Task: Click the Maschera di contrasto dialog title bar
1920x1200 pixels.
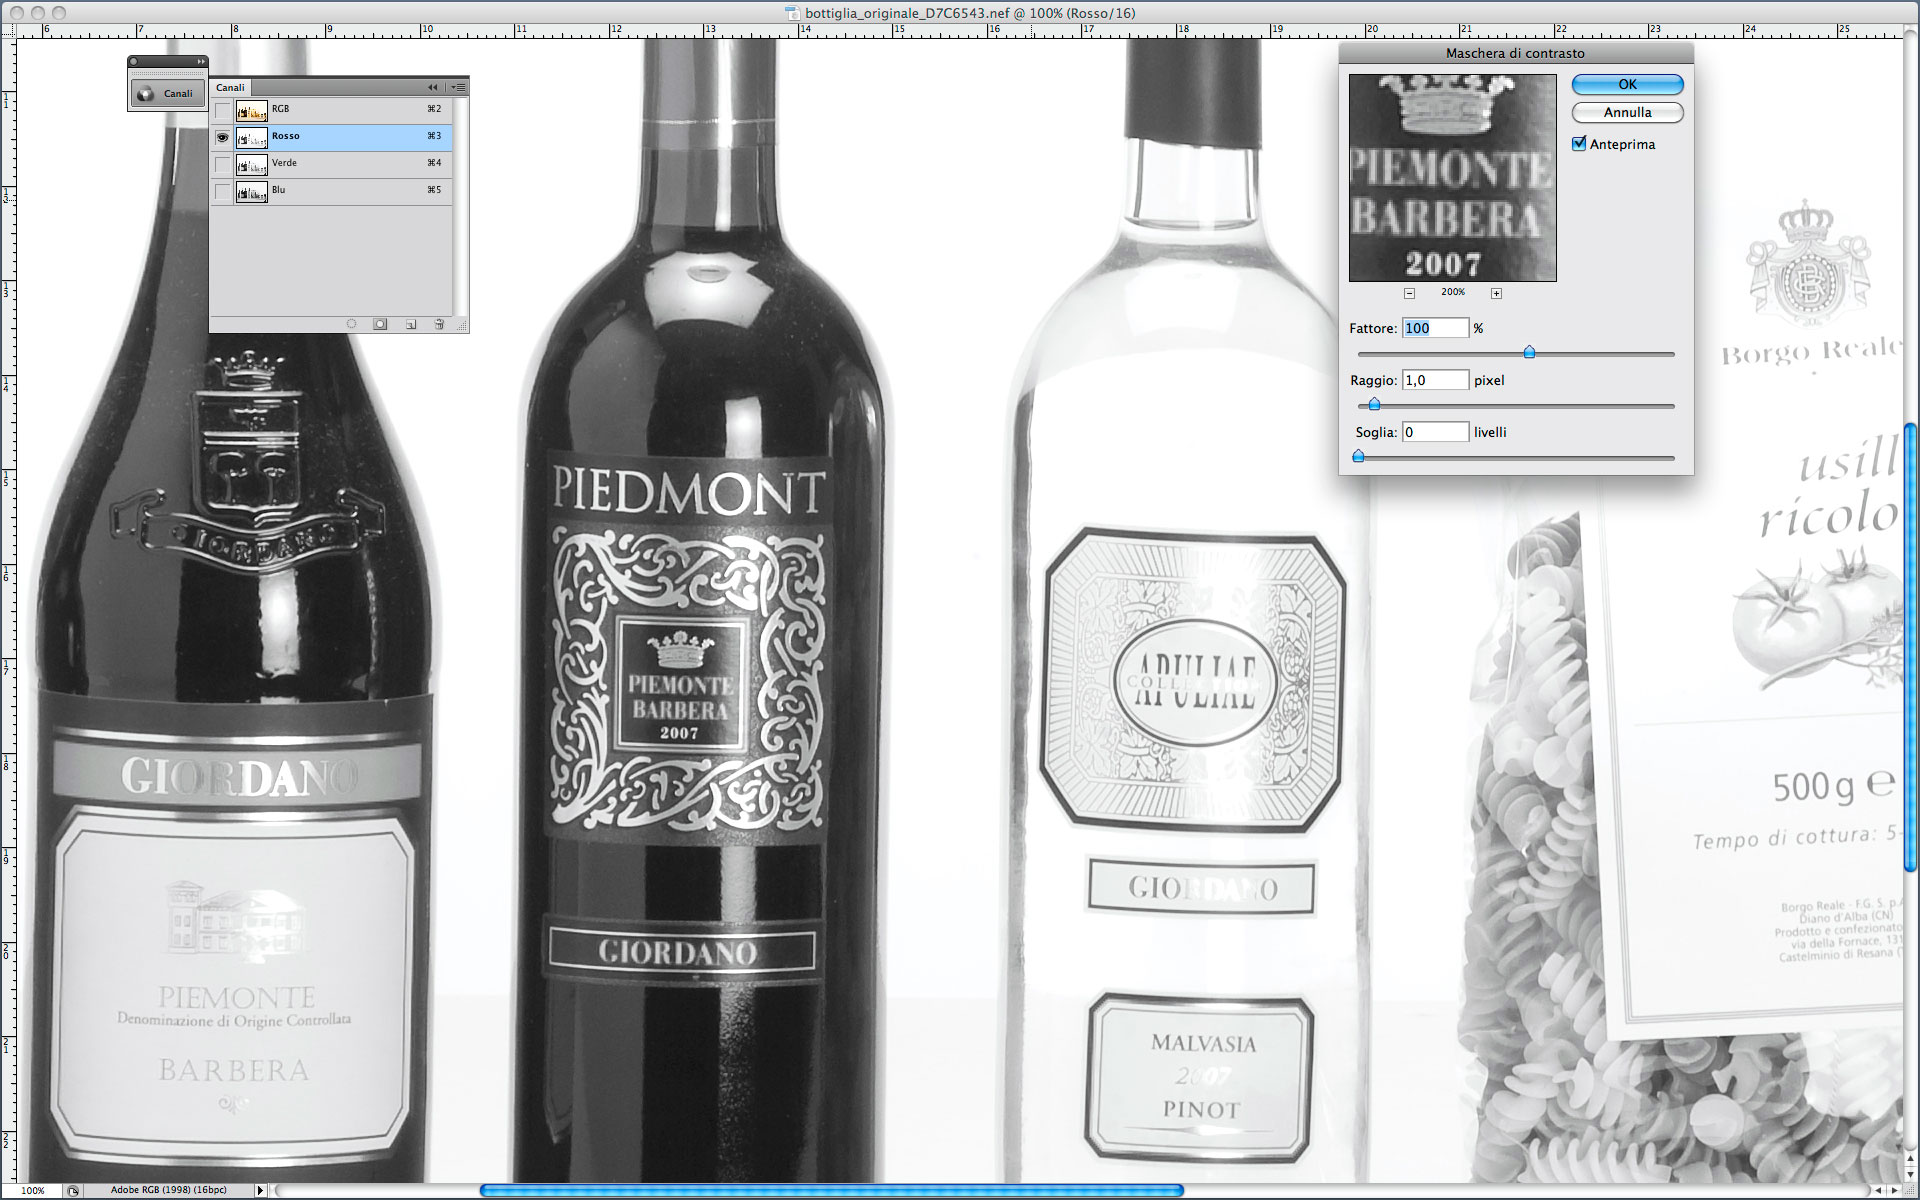Action: 1515,53
